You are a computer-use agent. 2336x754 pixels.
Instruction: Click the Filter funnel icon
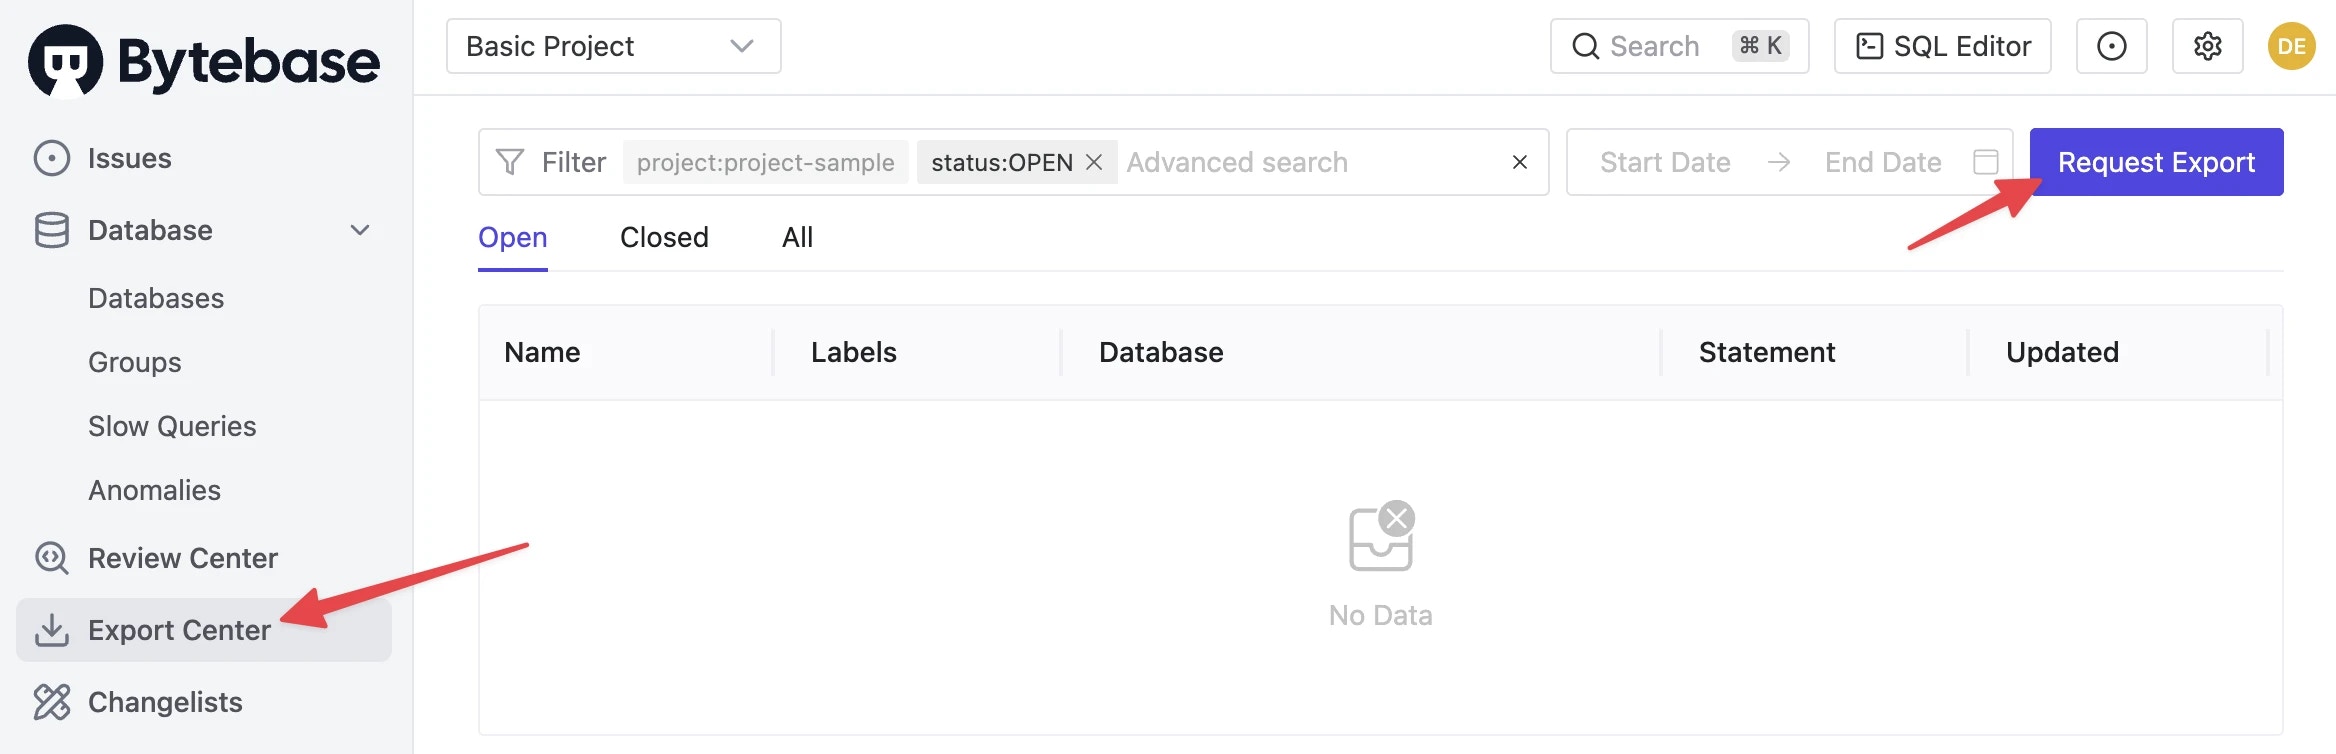point(510,162)
